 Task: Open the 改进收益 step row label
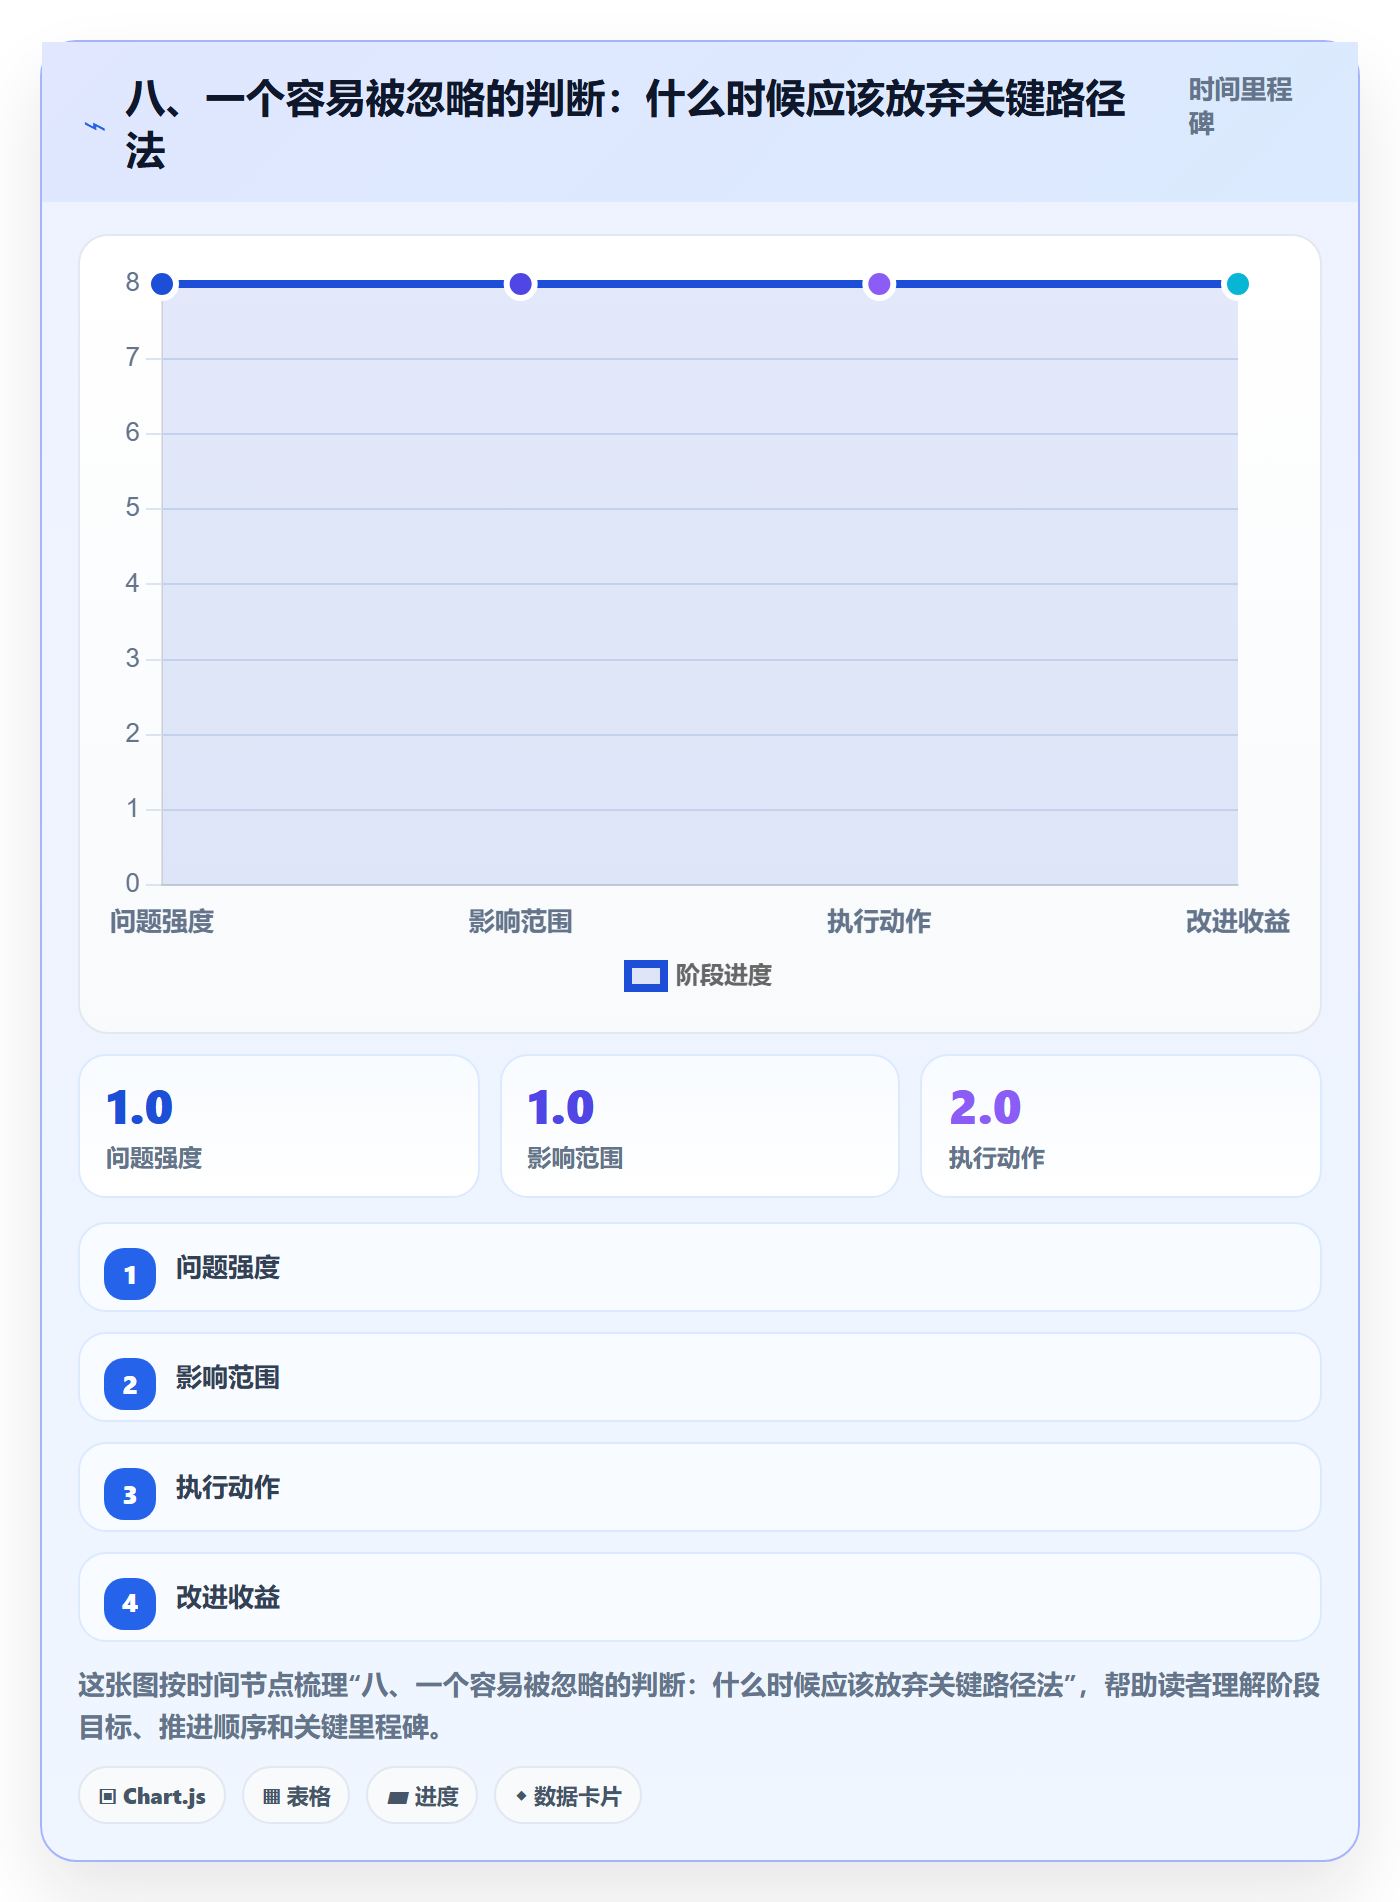click(228, 1598)
